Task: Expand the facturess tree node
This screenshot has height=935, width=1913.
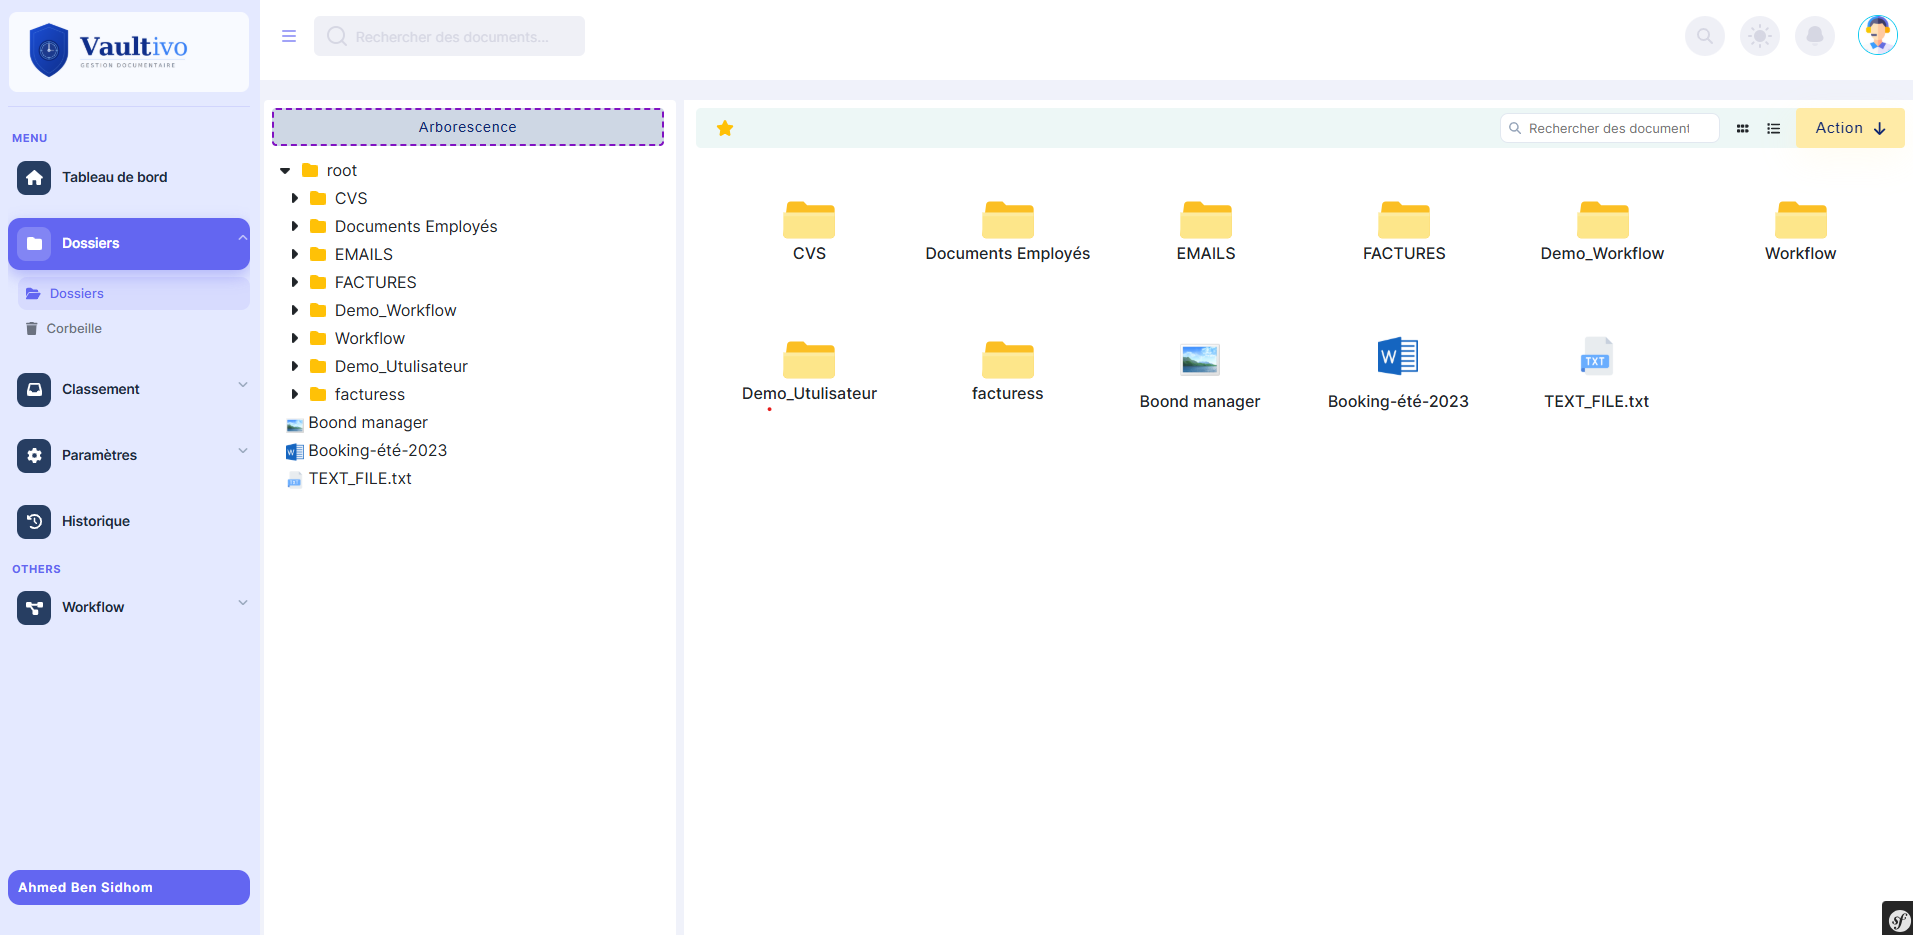Action: (x=294, y=394)
